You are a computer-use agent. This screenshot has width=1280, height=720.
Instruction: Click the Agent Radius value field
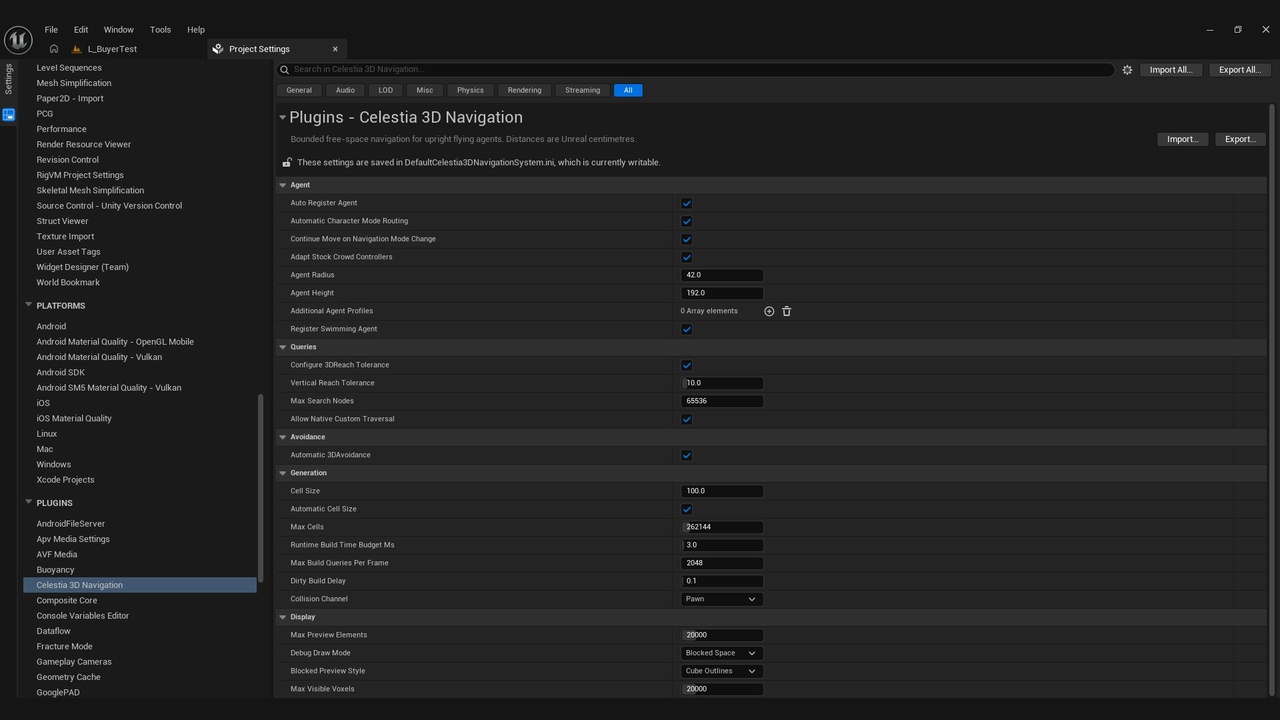[x=722, y=275]
